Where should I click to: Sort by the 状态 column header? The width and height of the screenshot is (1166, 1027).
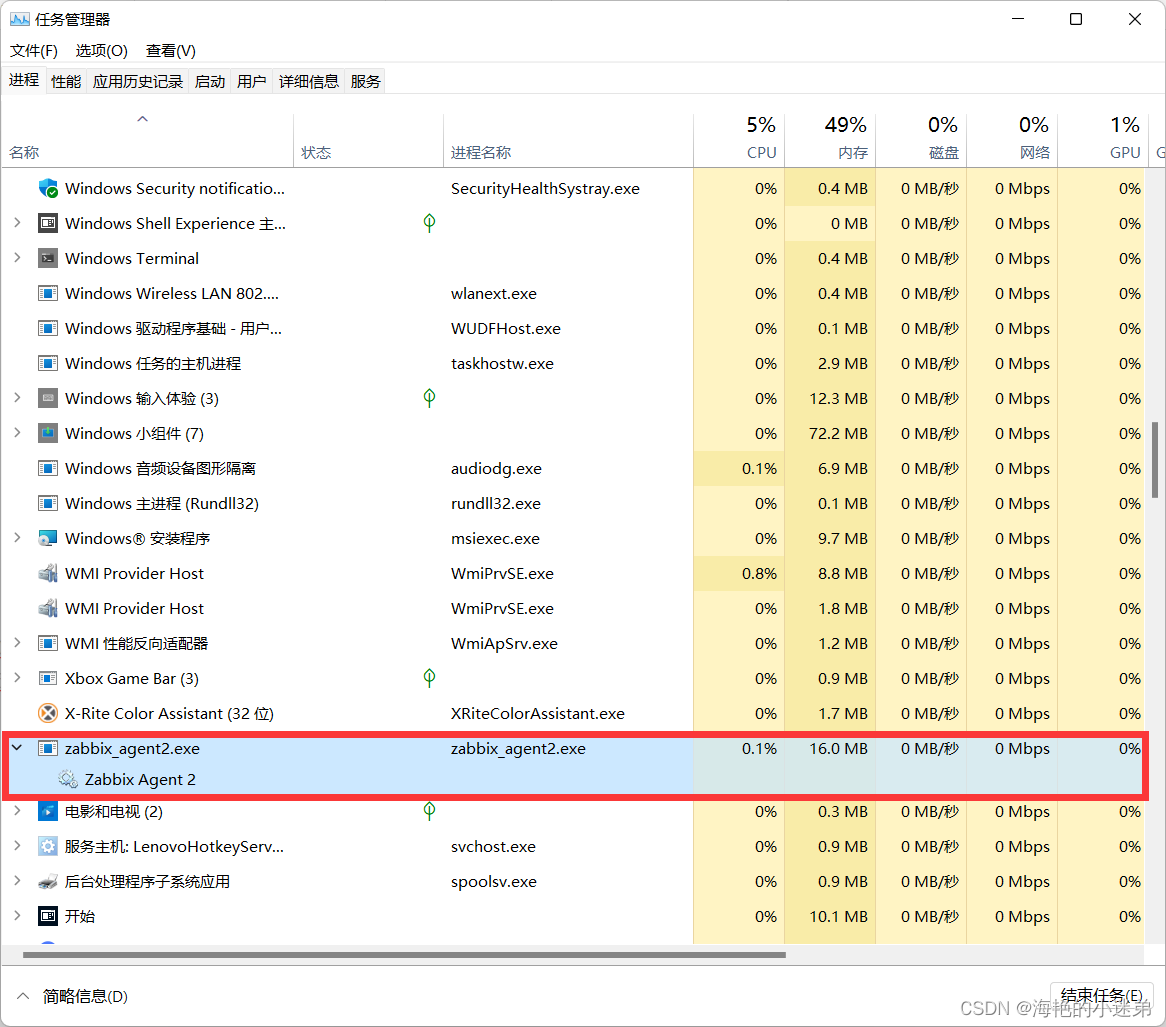368,138
